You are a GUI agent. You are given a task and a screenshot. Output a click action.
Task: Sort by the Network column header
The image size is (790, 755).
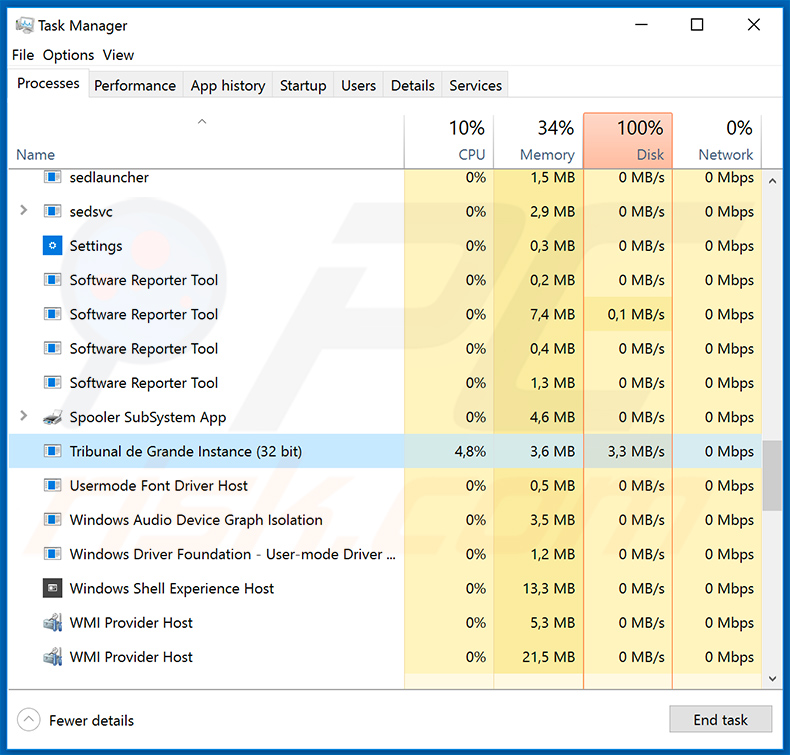pos(717,141)
